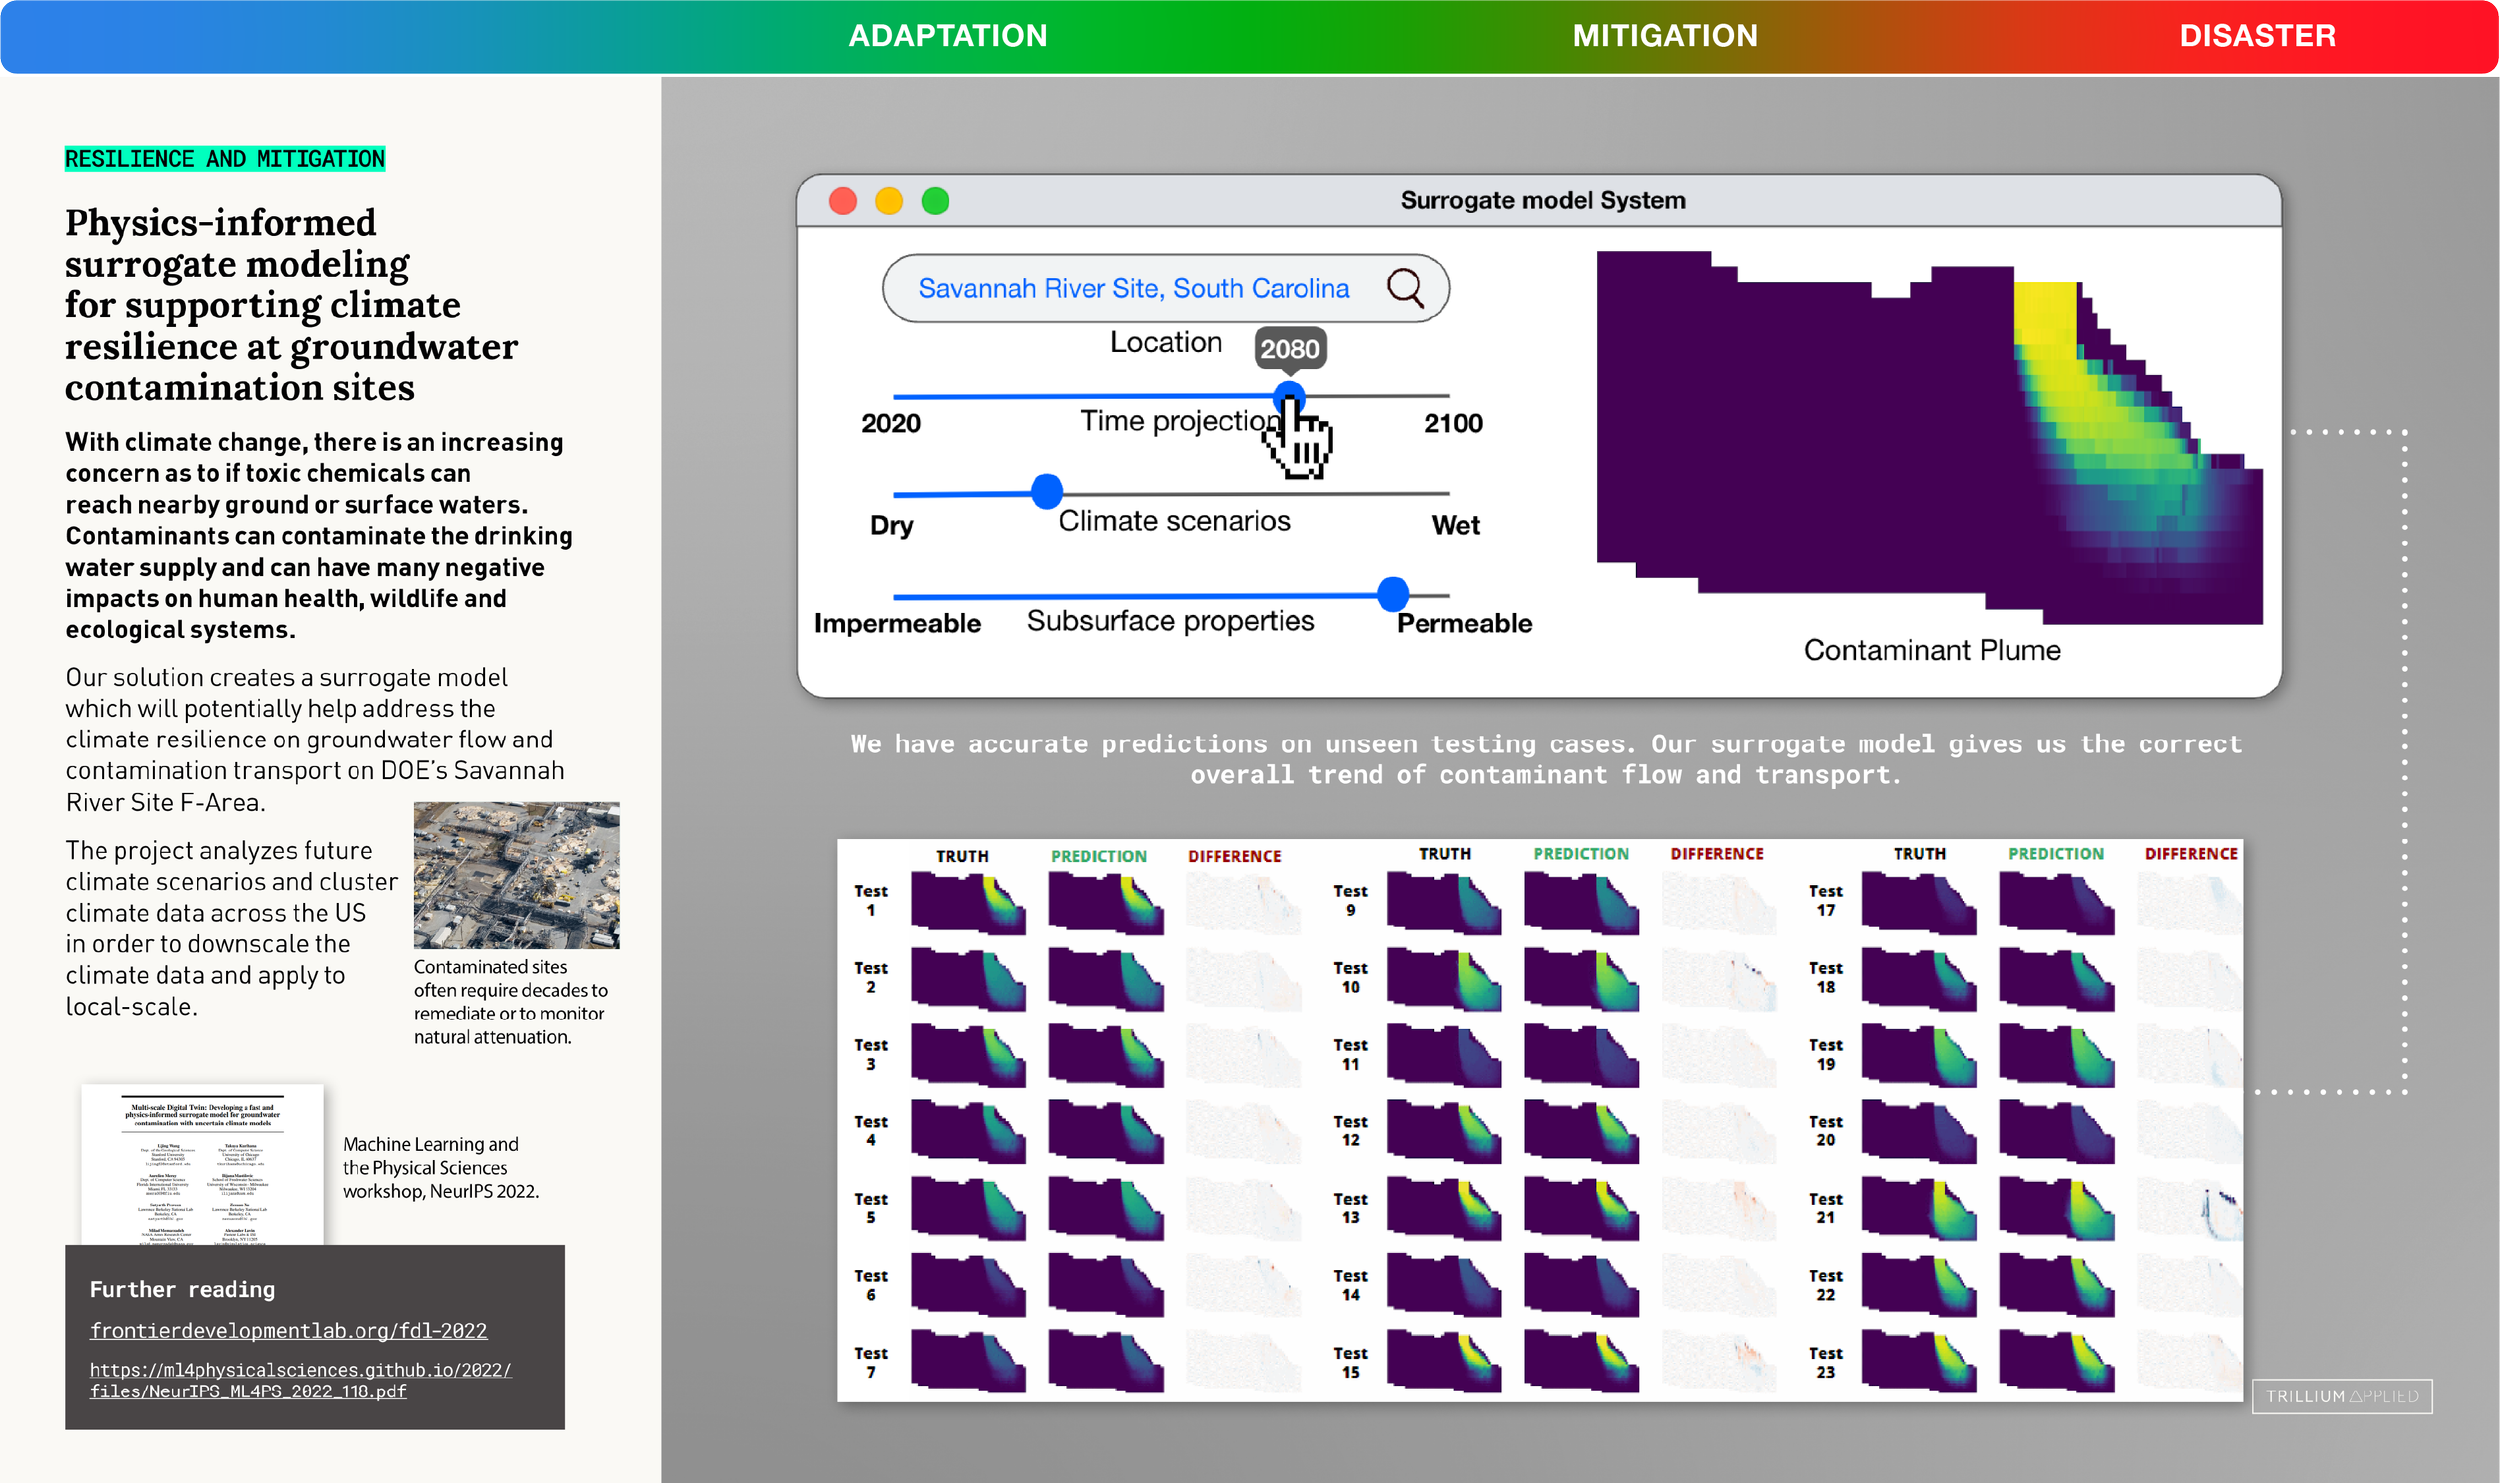Open the ml4physicalsciences NeurIPS PDF link
This screenshot has height=1483, width=2500.
click(300, 1380)
